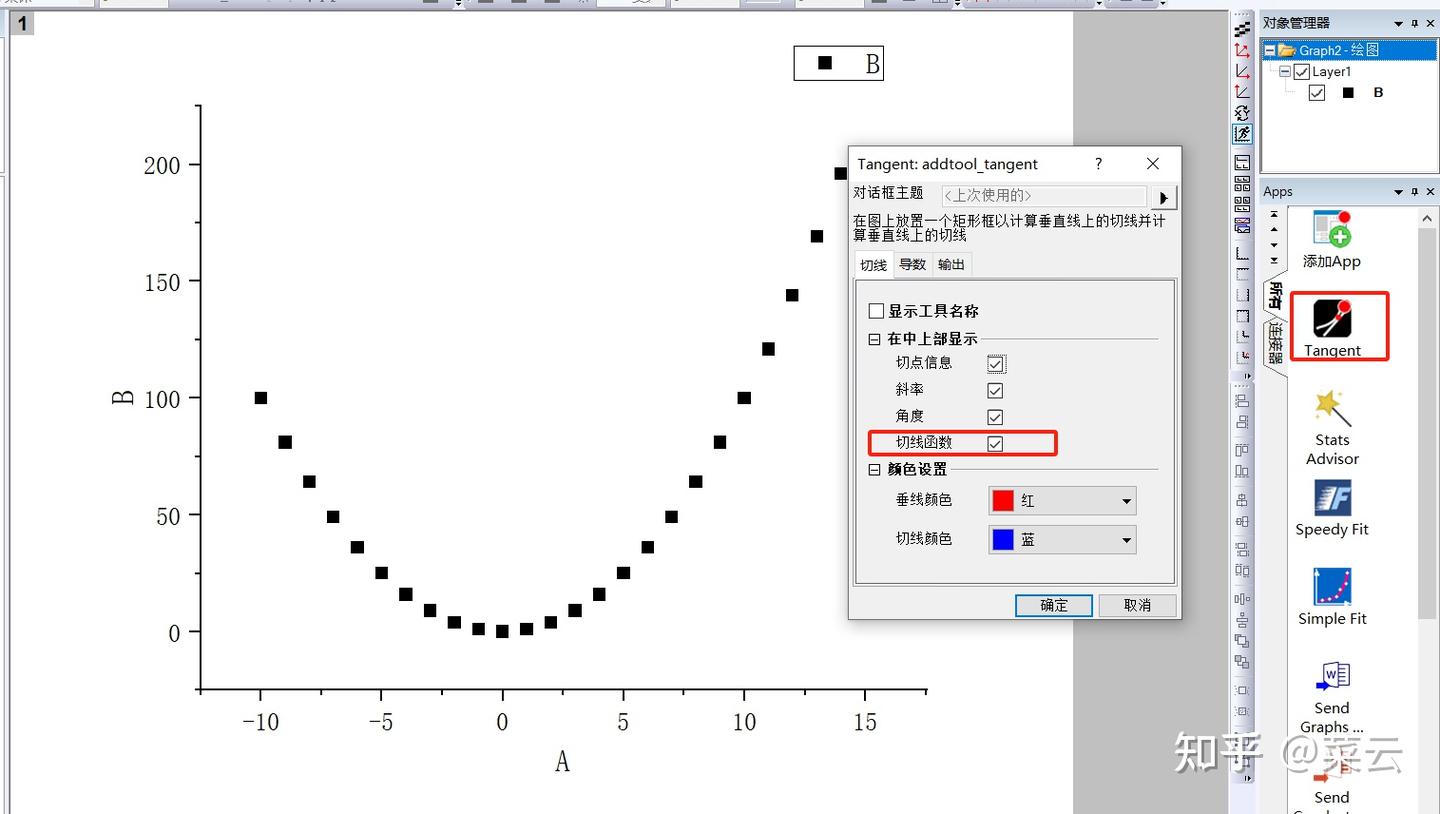1440x814 pixels.
Task: Switch to 输出 tab
Action: [x=951, y=264]
